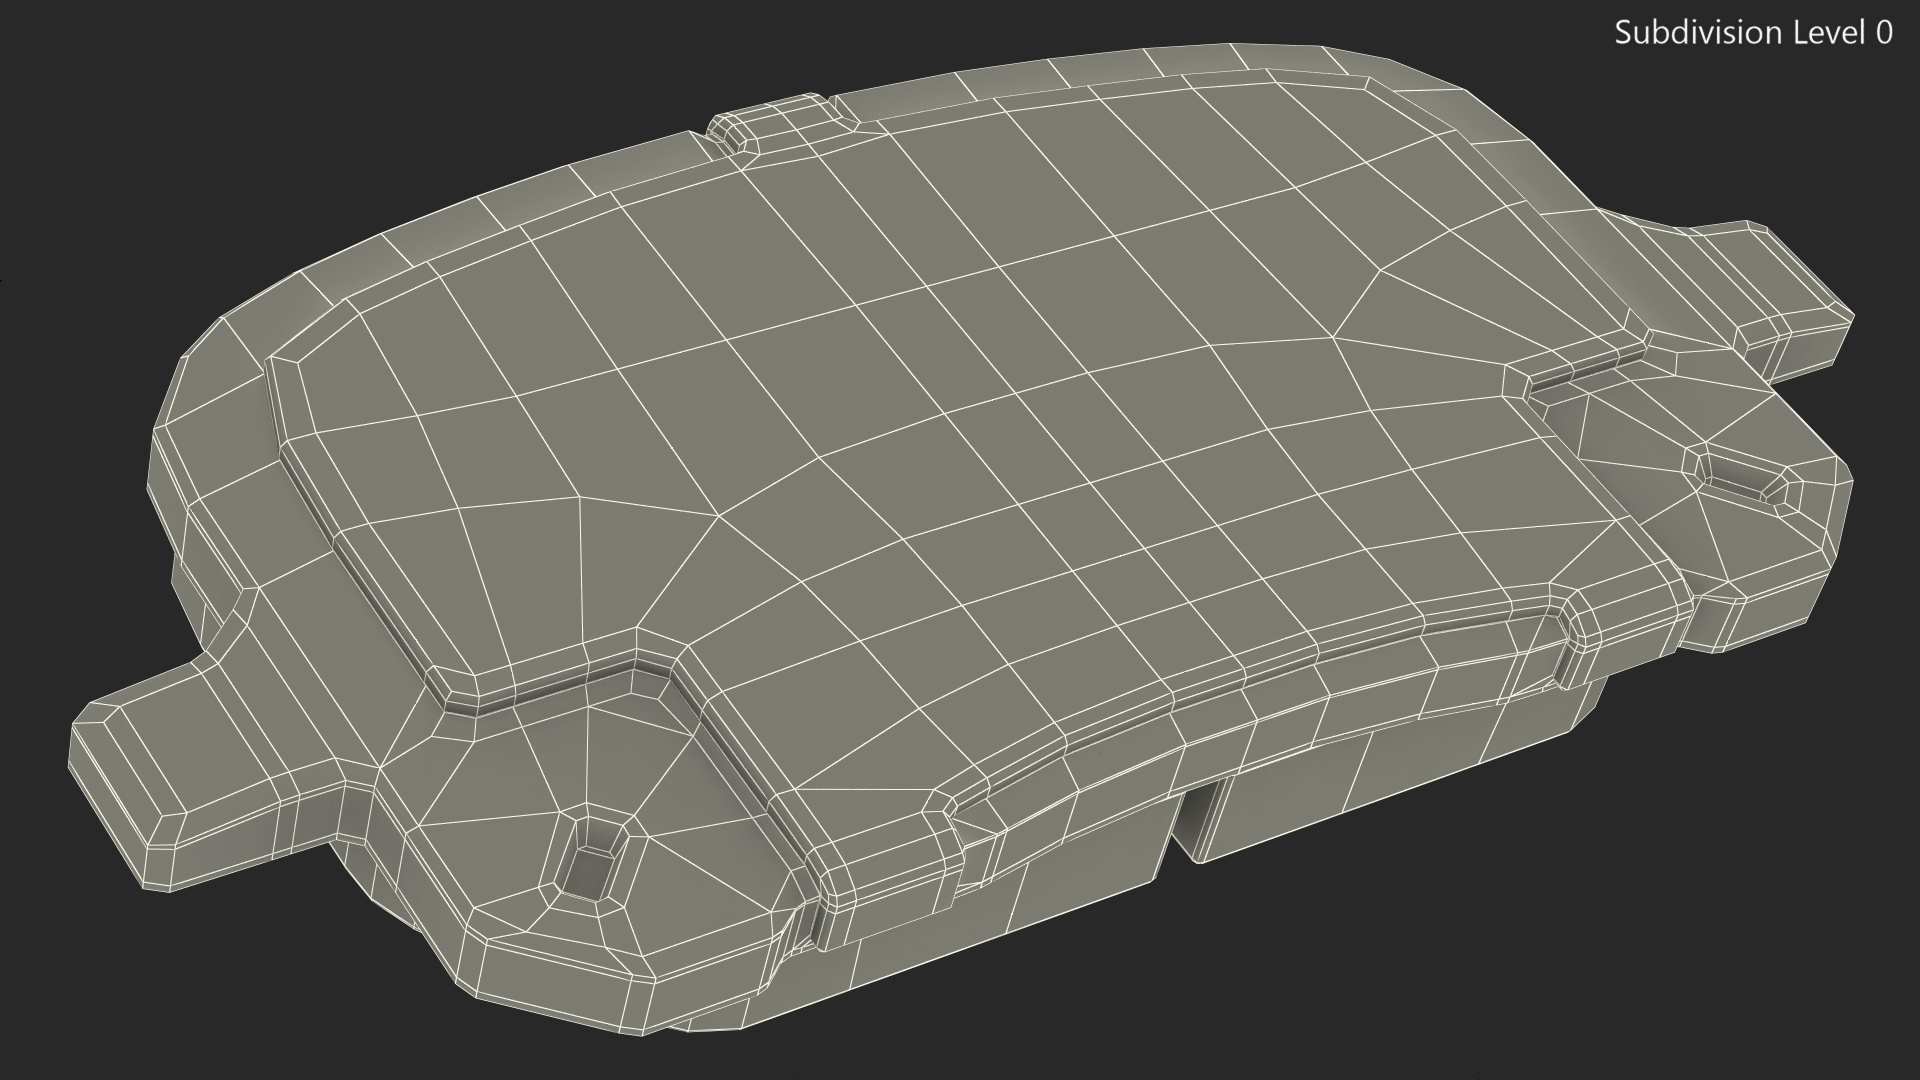Click the central pole vertex with converging edges
Viewport: 1920px width, 1080px height.
coord(718,516)
